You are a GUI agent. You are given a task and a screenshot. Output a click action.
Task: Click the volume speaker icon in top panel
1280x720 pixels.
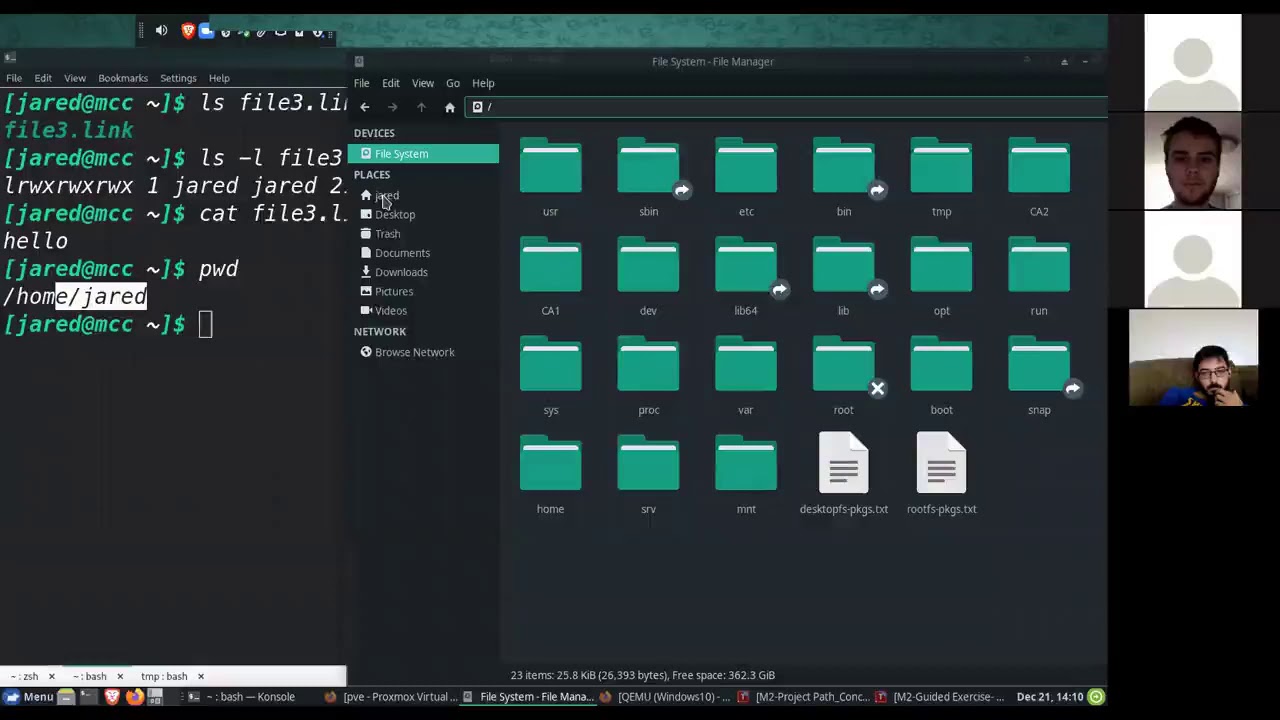point(162,31)
